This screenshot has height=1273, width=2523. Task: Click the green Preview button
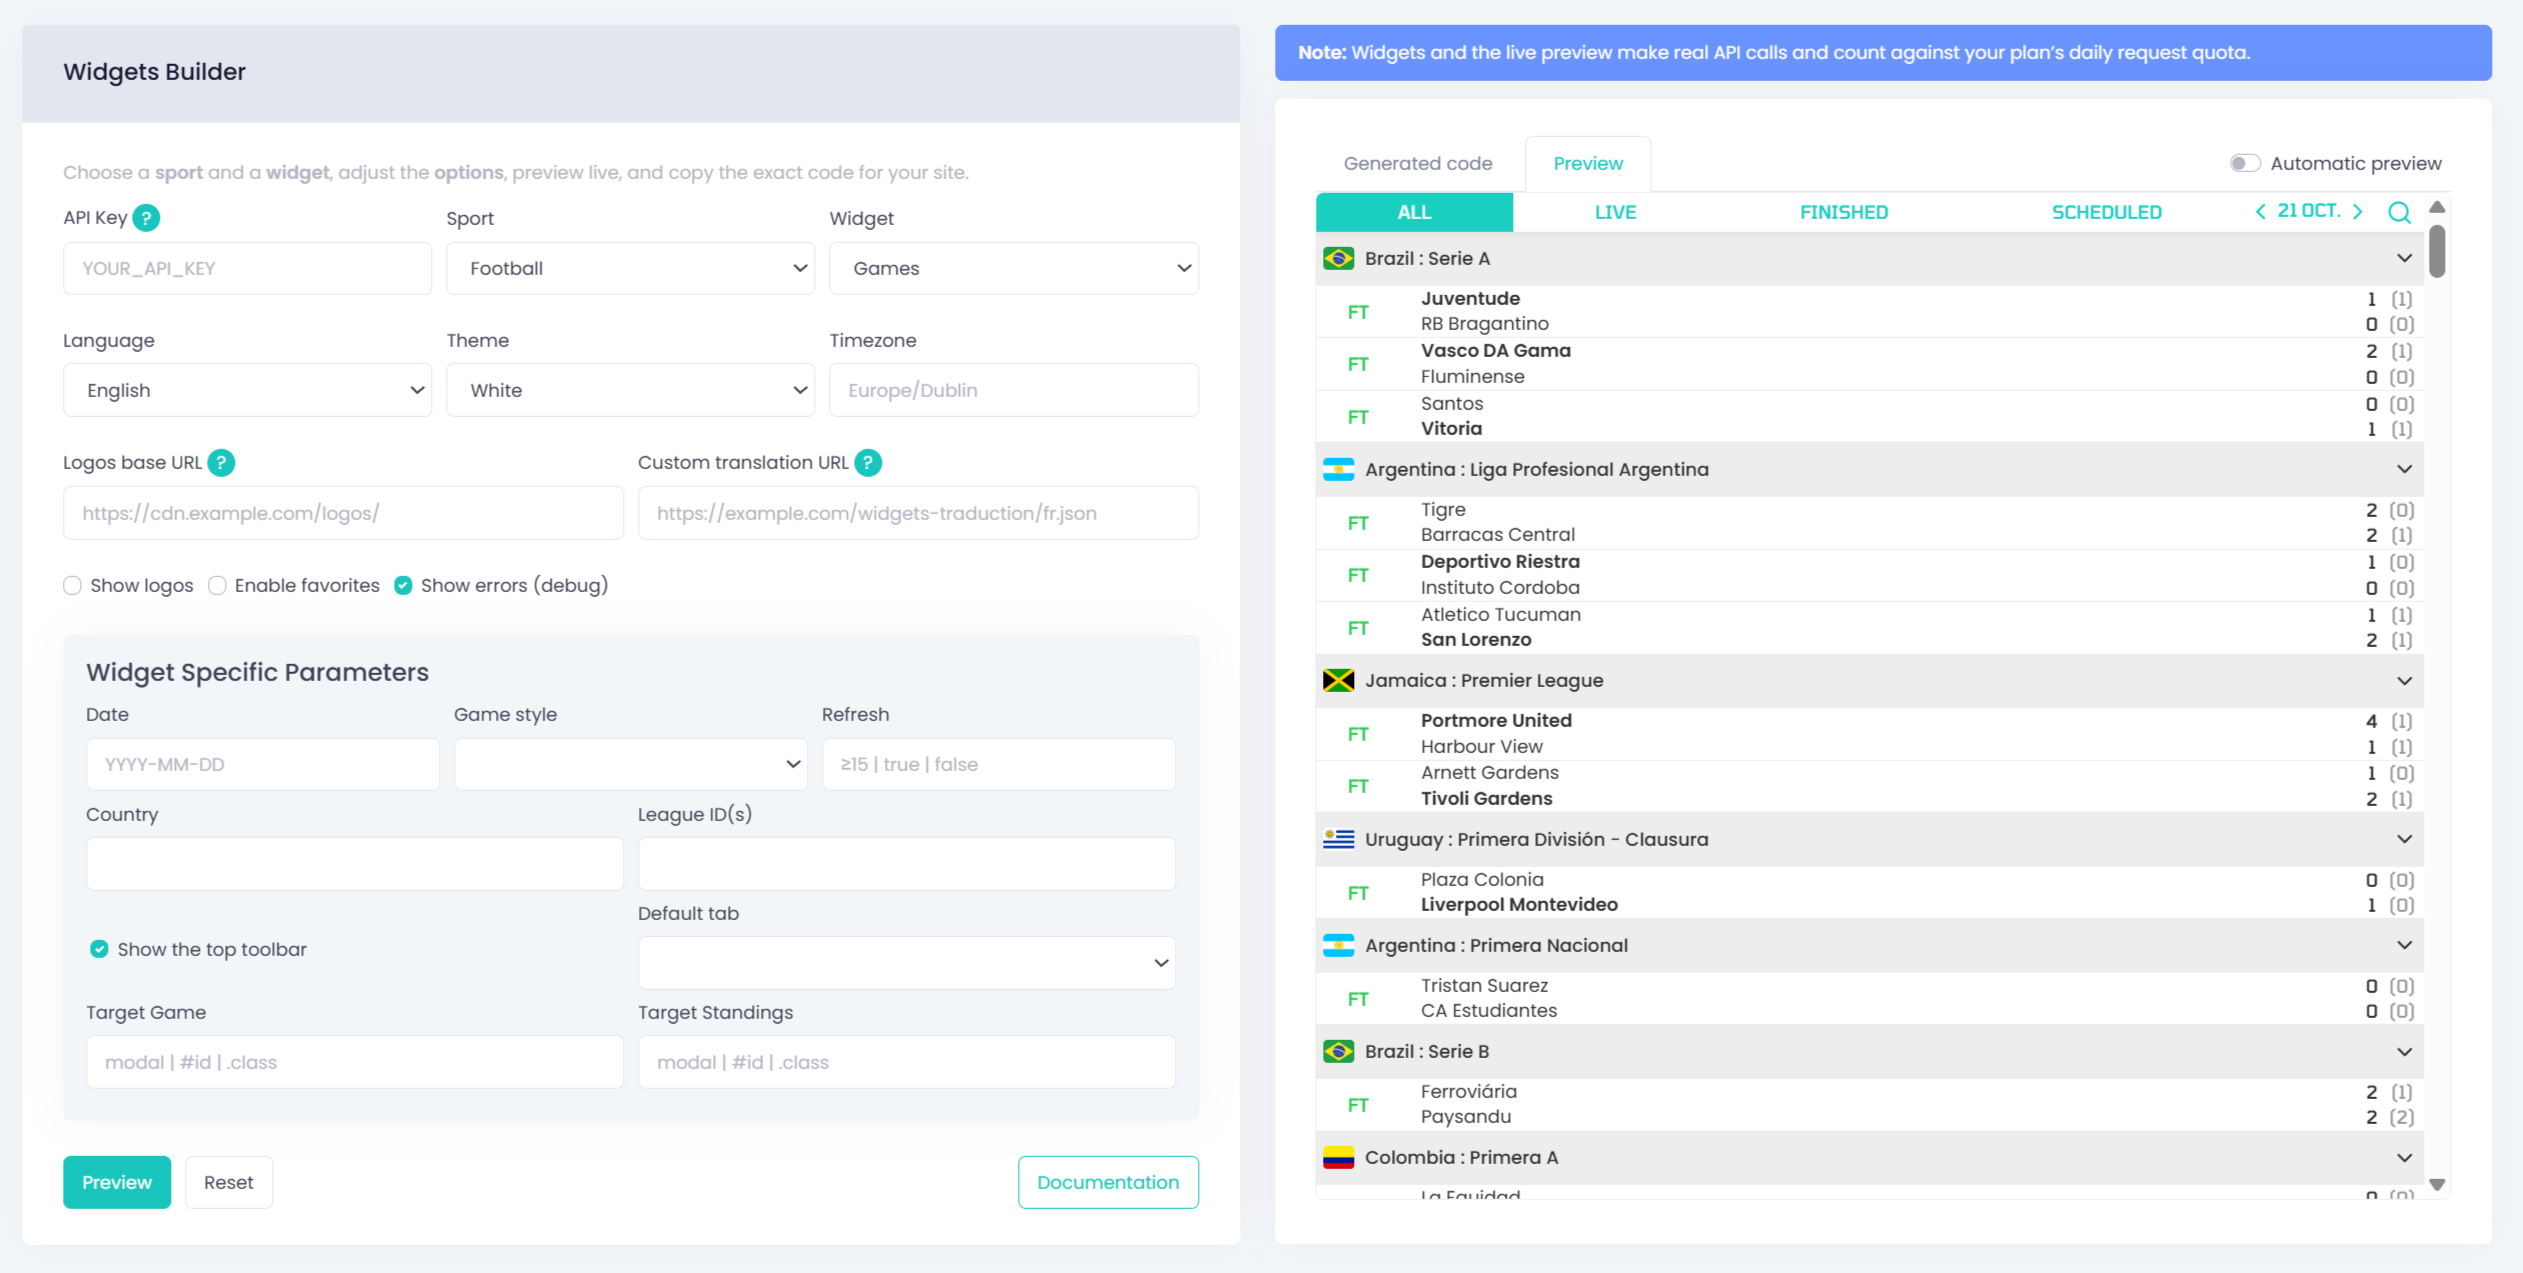click(117, 1182)
